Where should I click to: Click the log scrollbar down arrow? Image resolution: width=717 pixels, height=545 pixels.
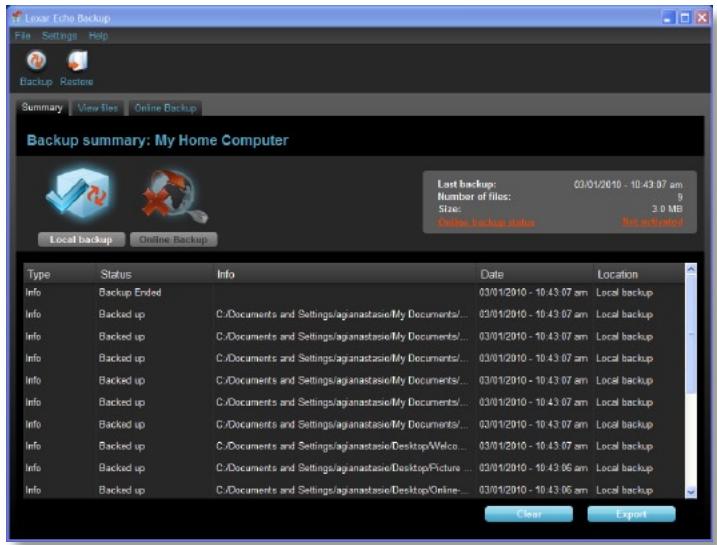691,492
